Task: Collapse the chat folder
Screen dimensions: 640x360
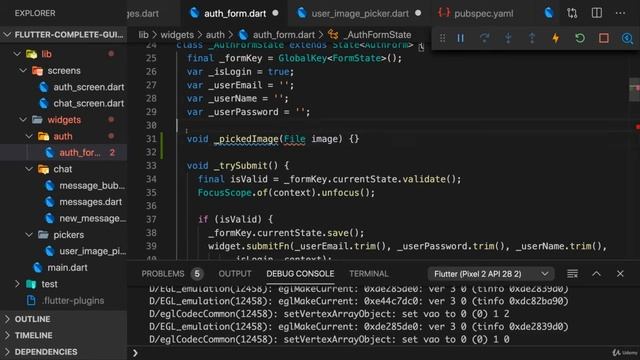Action: [29, 169]
